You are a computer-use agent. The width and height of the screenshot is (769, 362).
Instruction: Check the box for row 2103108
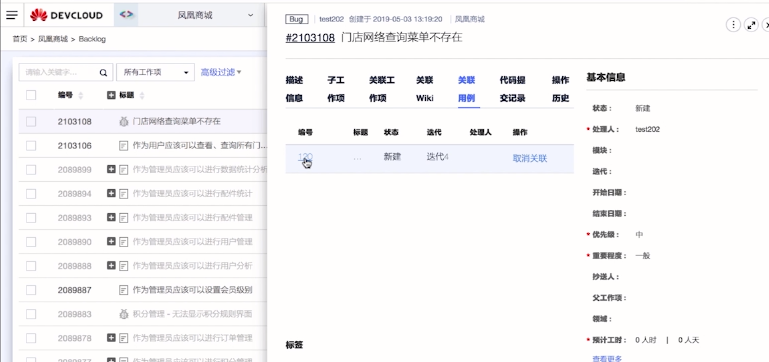tap(31, 121)
